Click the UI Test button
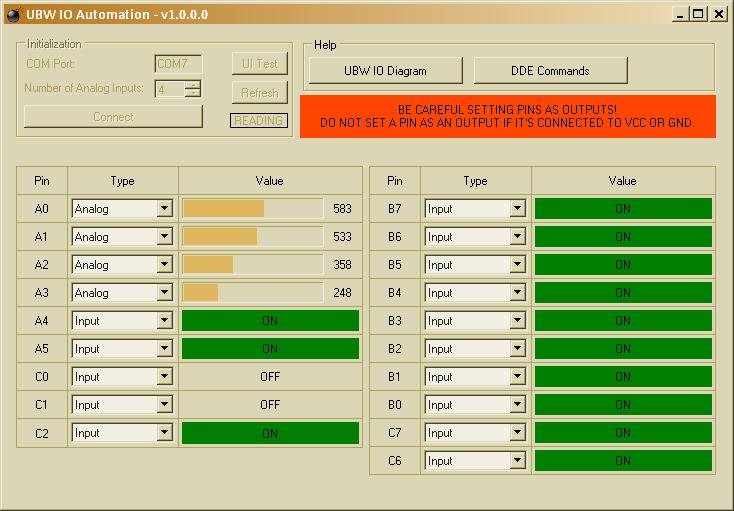This screenshot has width=734, height=511. (x=260, y=64)
